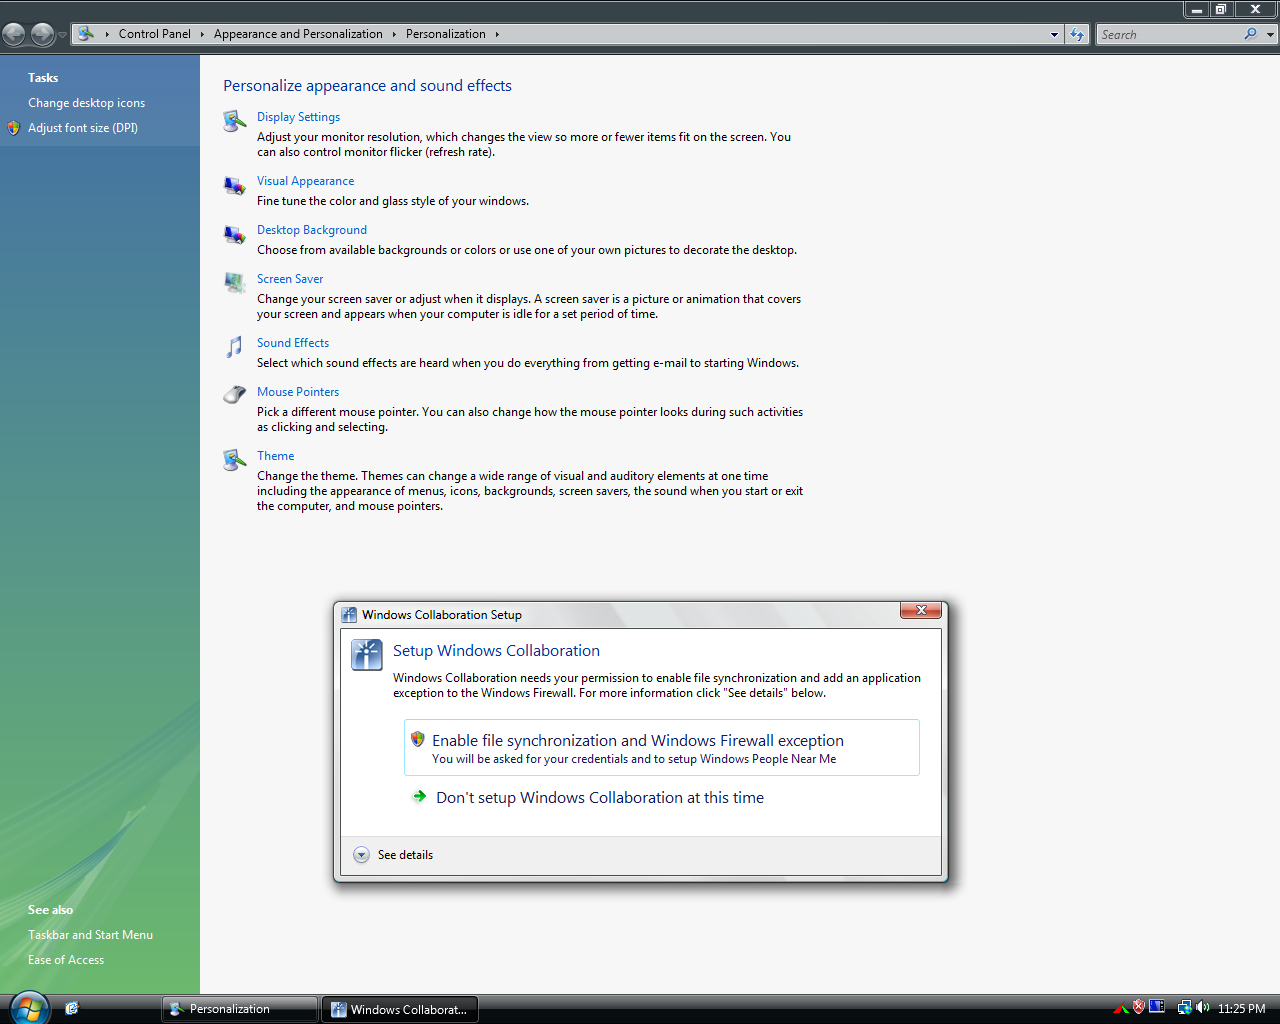The height and width of the screenshot is (1024, 1280).
Task: Open Ease of Access link
Action: (x=66, y=960)
